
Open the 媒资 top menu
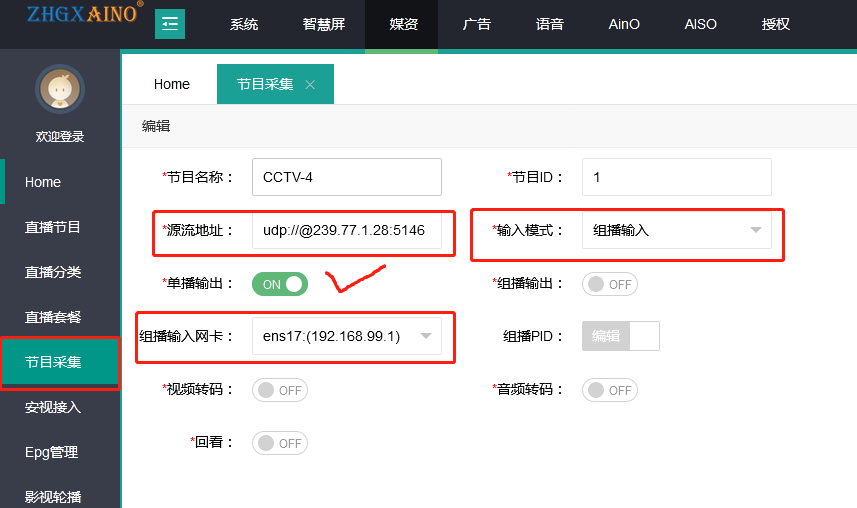403,24
